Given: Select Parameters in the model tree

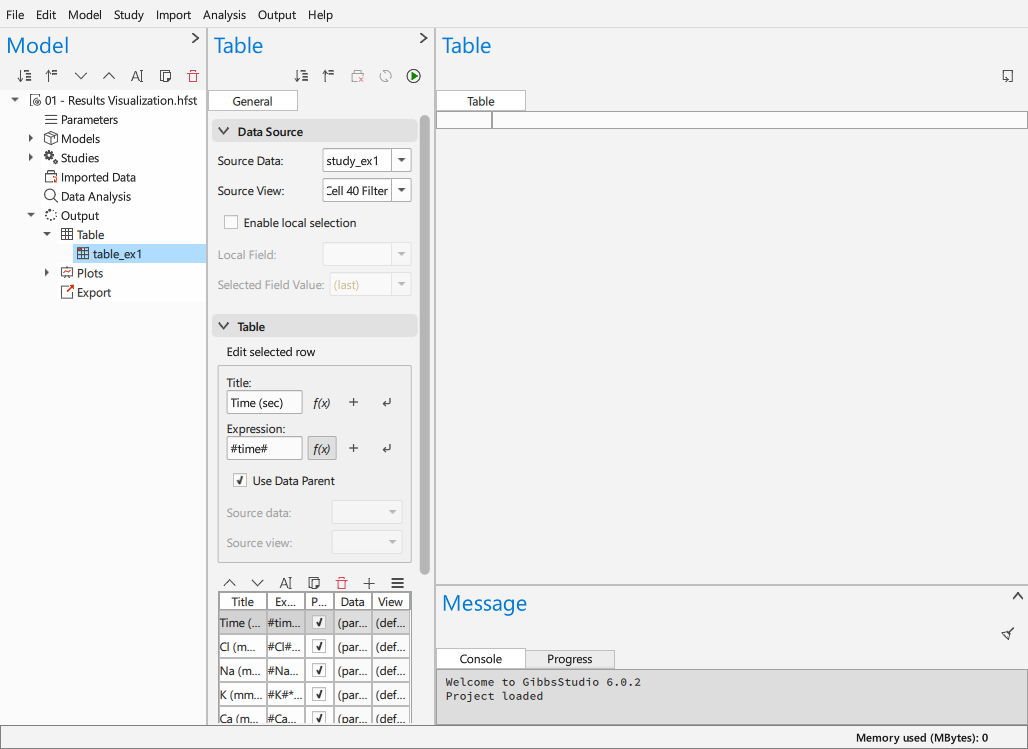Looking at the screenshot, I should pyautogui.click(x=89, y=119).
